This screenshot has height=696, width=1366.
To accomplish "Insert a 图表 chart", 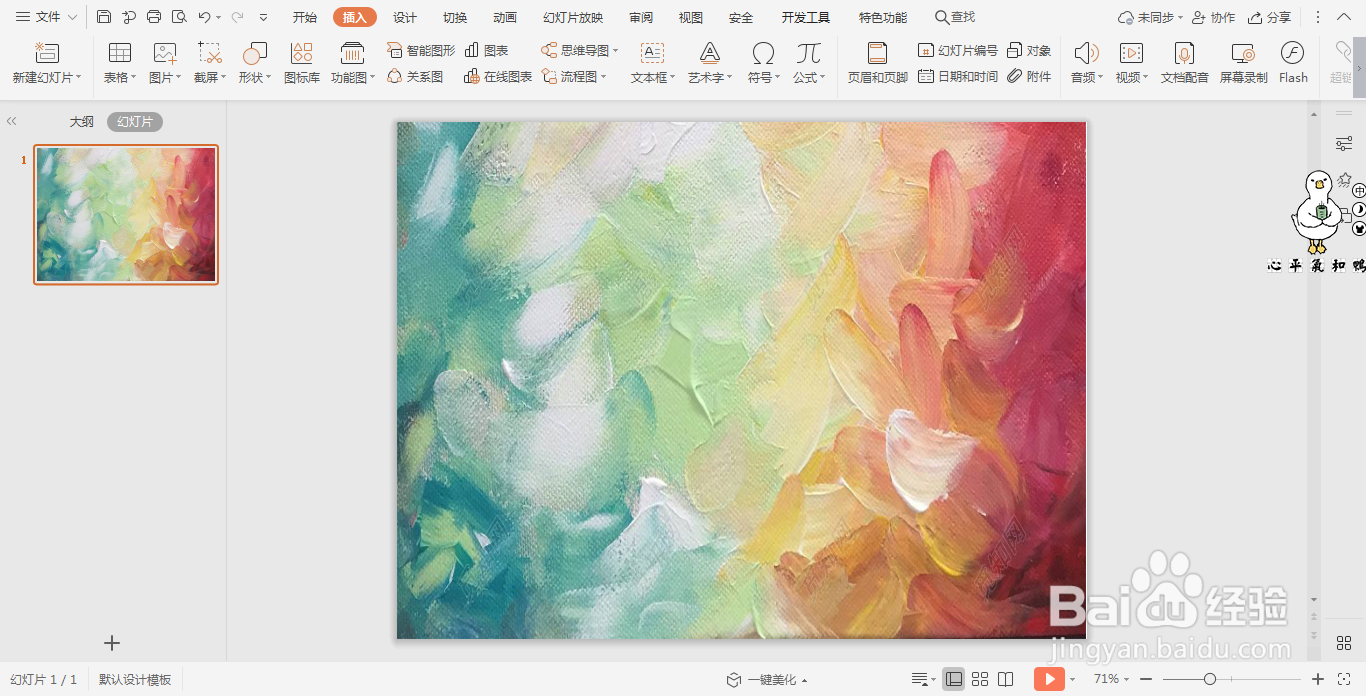I will tap(487, 50).
